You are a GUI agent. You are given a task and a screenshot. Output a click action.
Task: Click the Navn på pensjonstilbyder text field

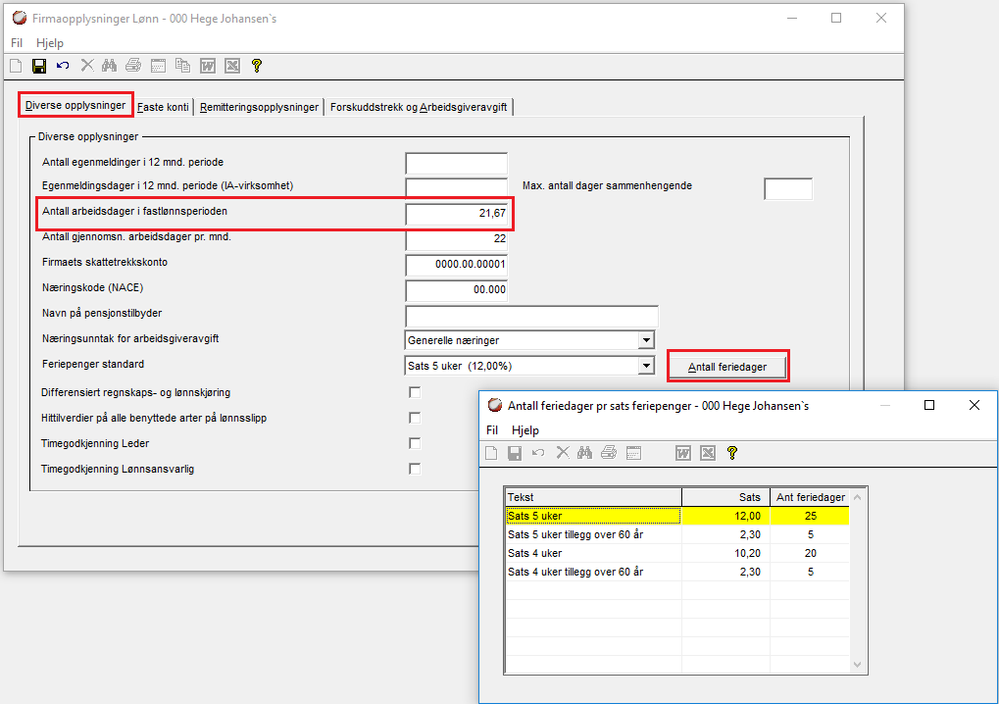[531, 315]
